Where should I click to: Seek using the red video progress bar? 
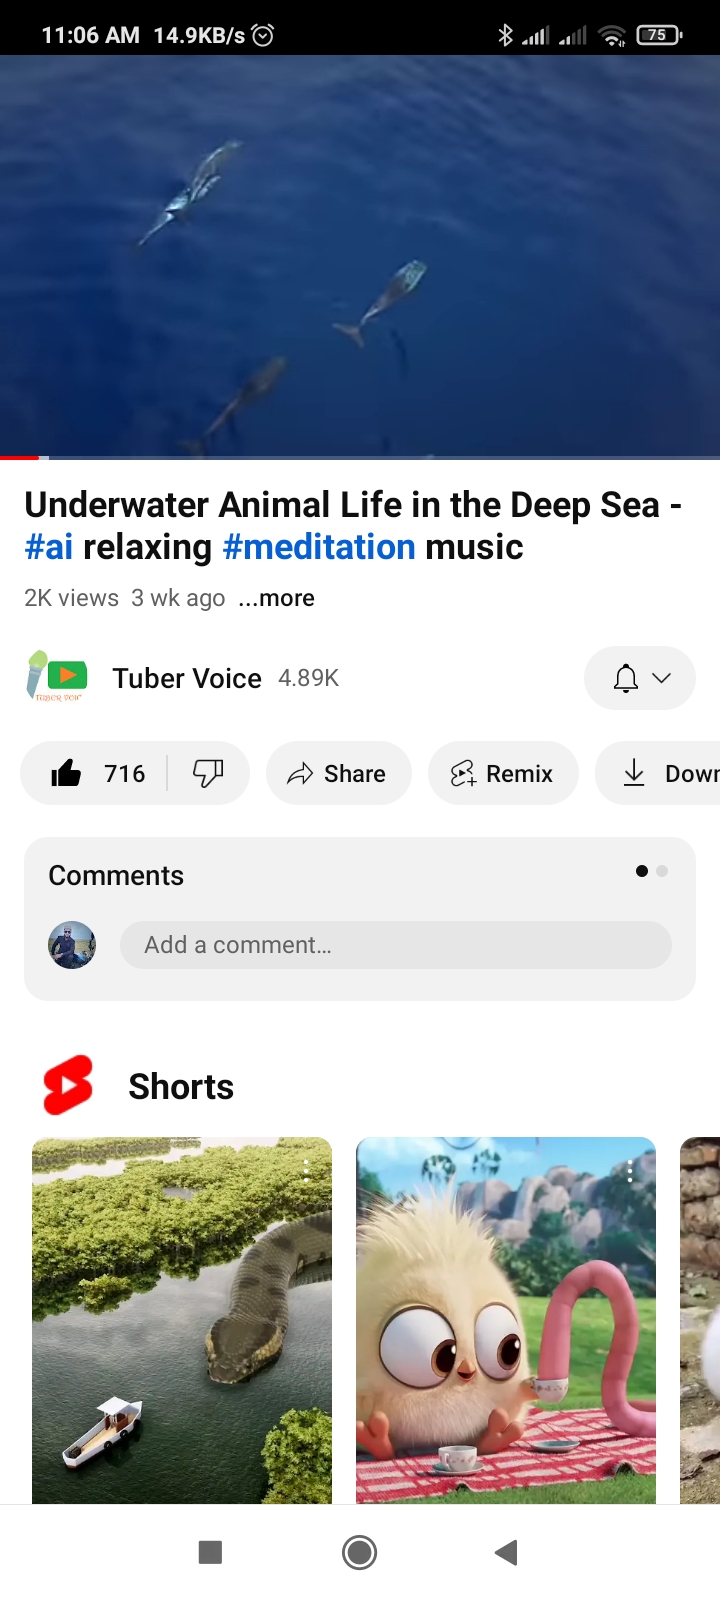click(x=360, y=457)
